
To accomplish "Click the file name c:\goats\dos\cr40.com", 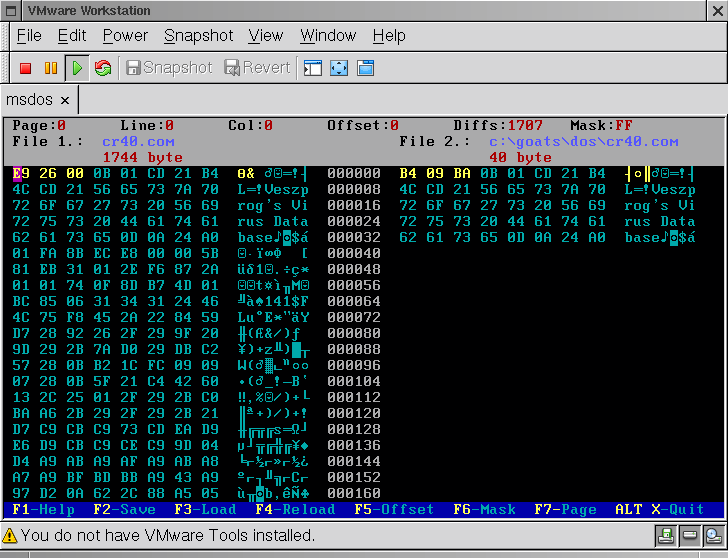I will coord(584,142).
